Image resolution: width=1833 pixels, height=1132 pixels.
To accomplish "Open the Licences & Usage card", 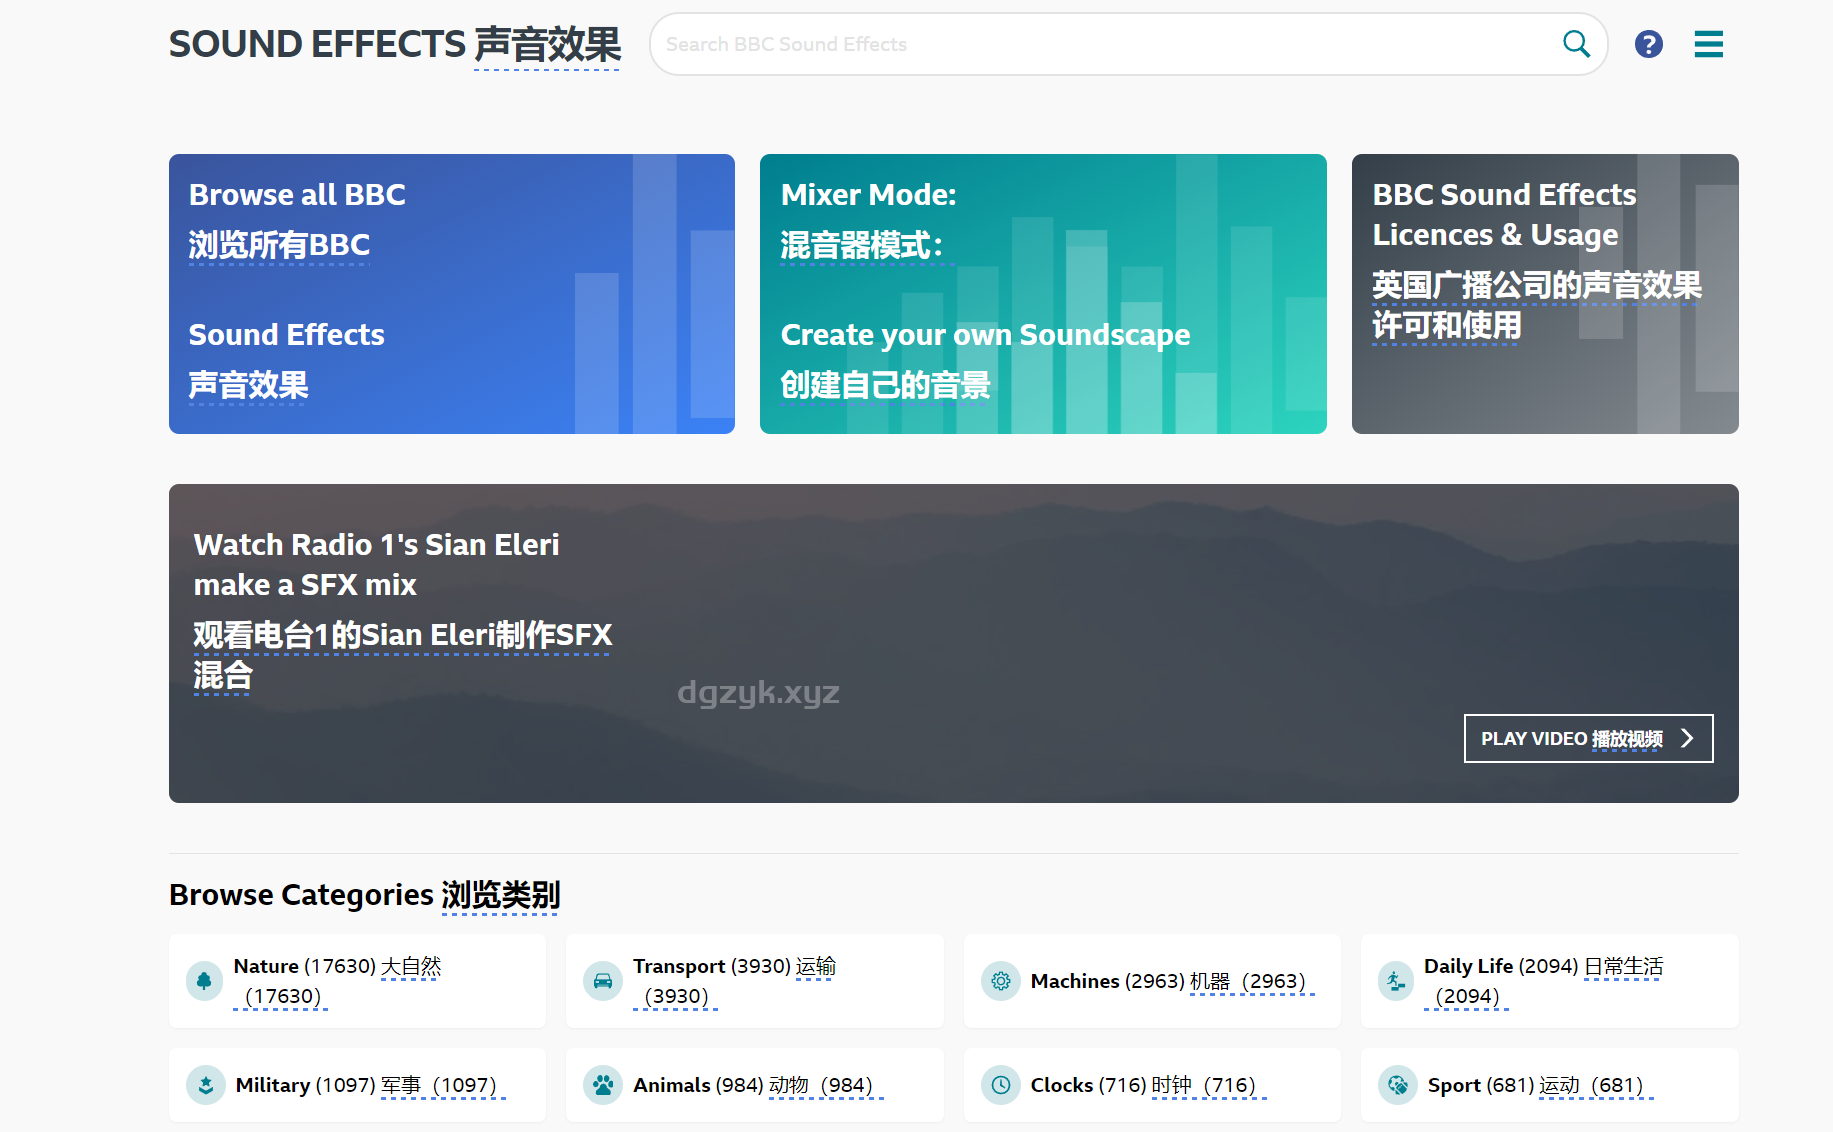I will coord(1545,294).
